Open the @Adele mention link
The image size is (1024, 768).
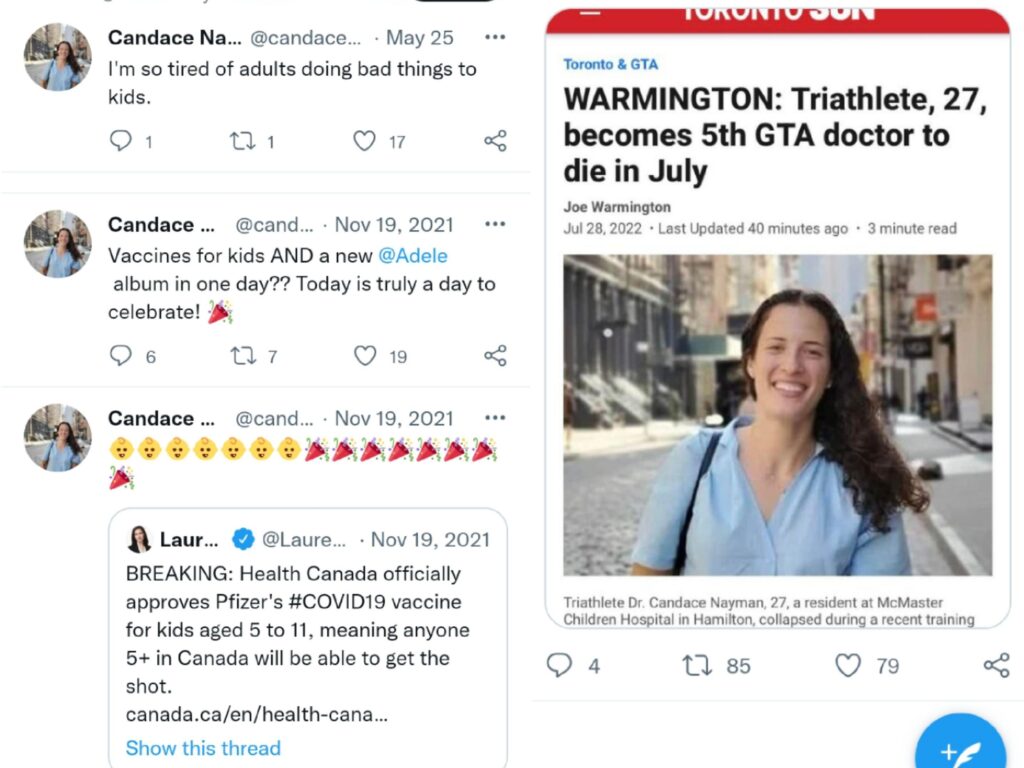(x=413, y=255)
